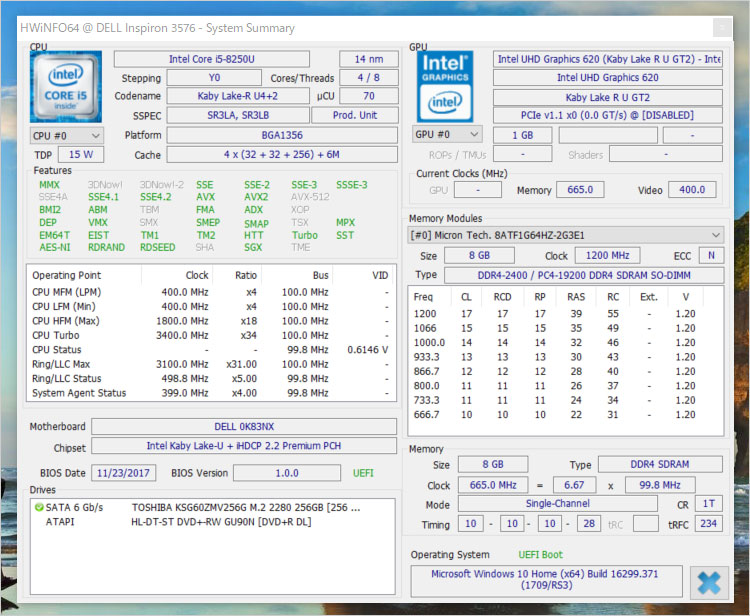Click the PCIe v1.1 x0 [DISABLED] field
This screenshot has width=750, height=616.
[x=607, y=115]
